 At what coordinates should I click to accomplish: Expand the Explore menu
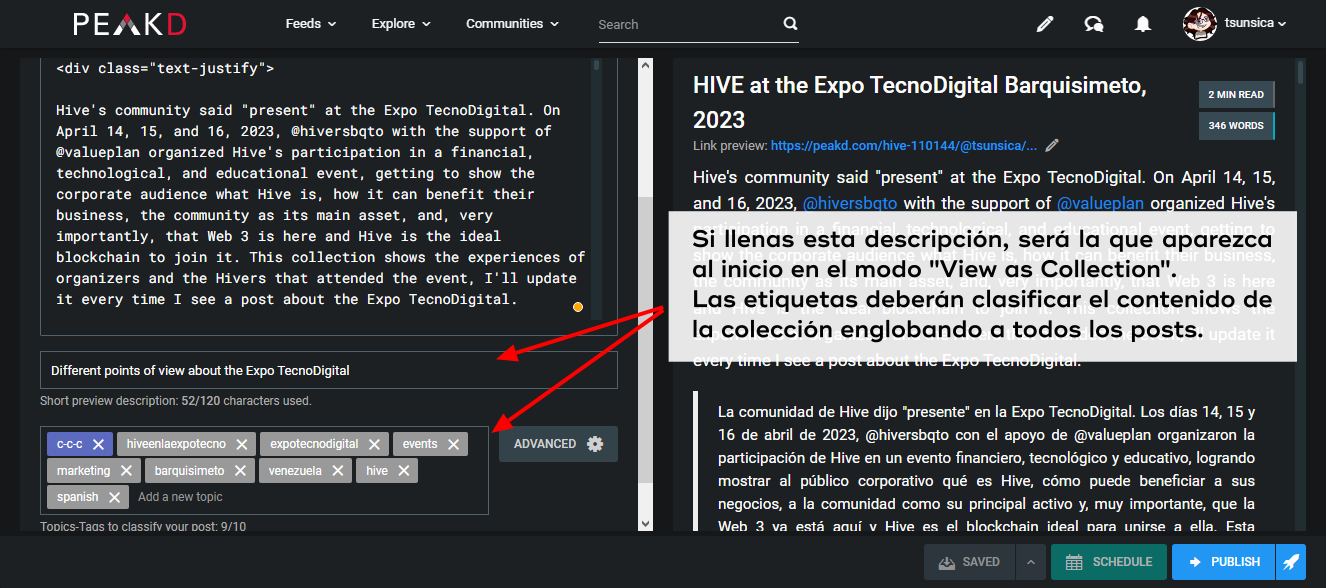(401, 24)
